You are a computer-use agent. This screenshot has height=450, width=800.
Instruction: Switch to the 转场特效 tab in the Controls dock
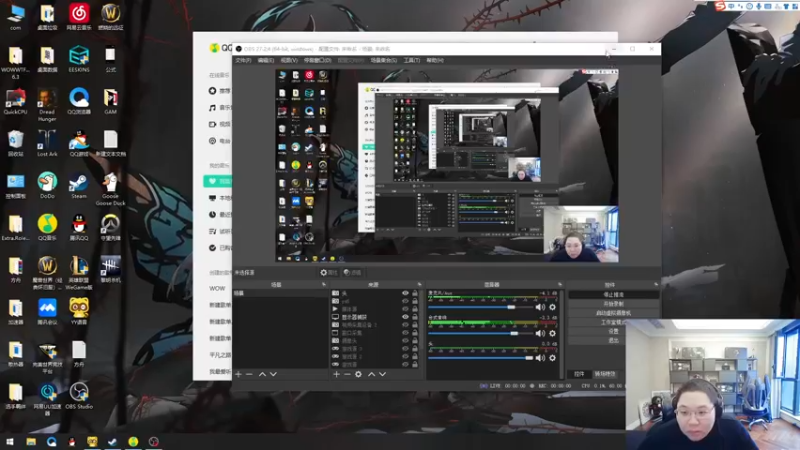[605, 374]
